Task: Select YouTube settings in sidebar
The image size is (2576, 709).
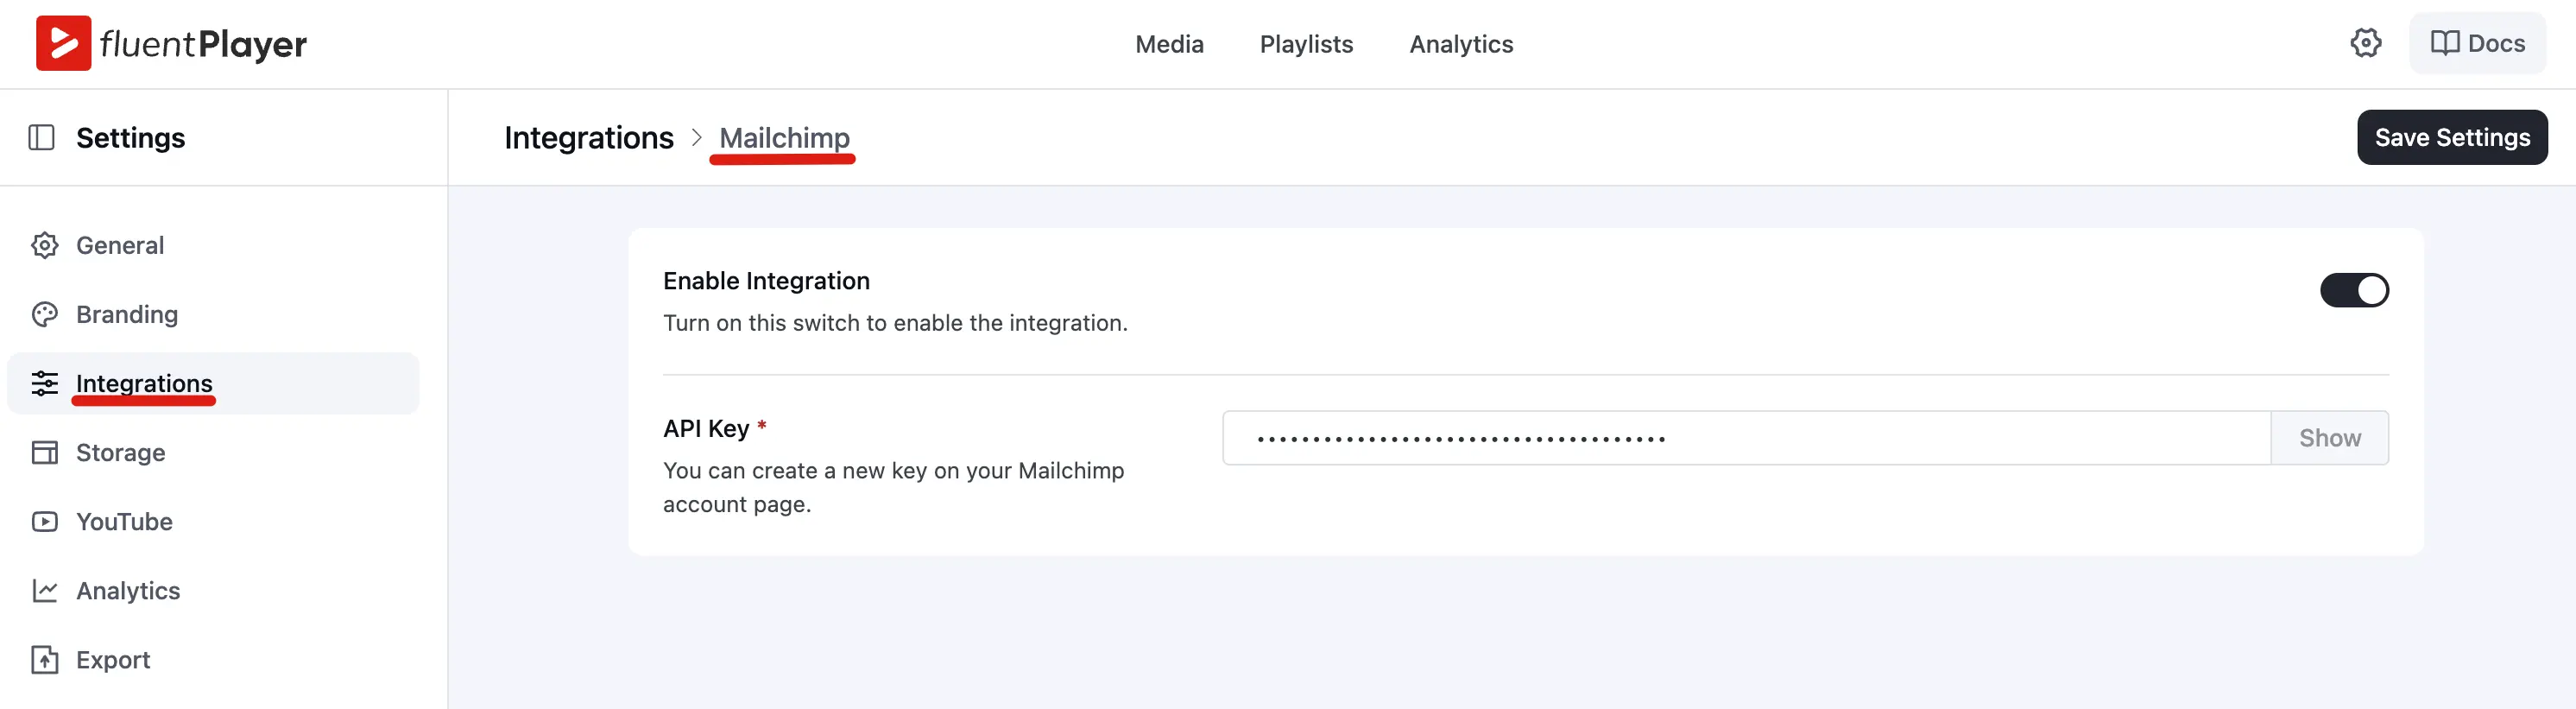Action: coord(213,521)
